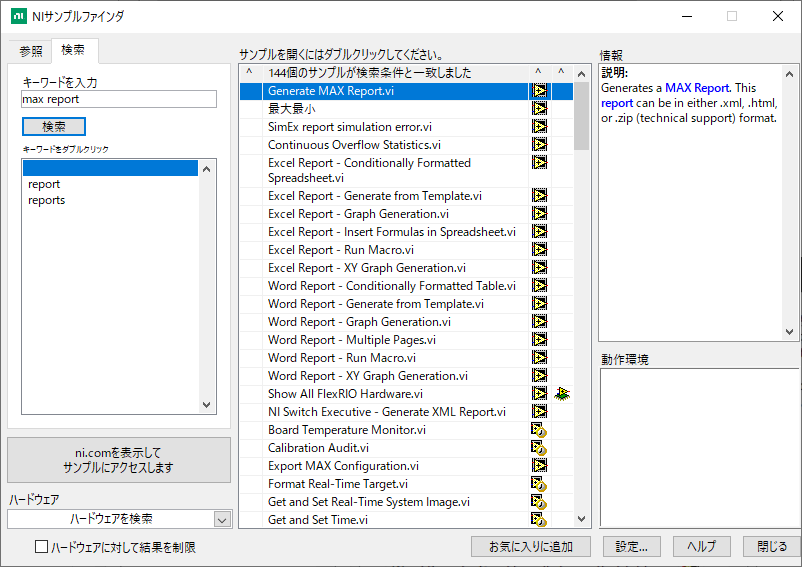Click VI icon for Excel Report - Conditionally Formatted Spreadsheet
This screenshot has height=567, width=802.
[x=539, y=163]
